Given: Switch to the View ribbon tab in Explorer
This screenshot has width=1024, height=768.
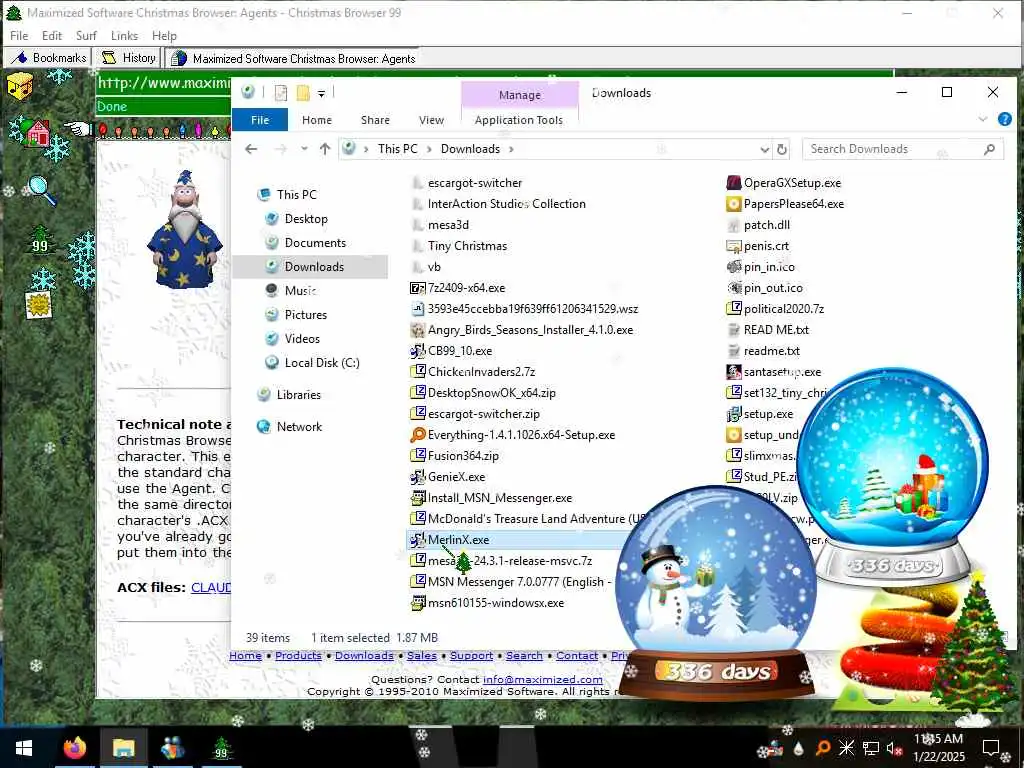Looking at the screenshot, I should (431, 120).
